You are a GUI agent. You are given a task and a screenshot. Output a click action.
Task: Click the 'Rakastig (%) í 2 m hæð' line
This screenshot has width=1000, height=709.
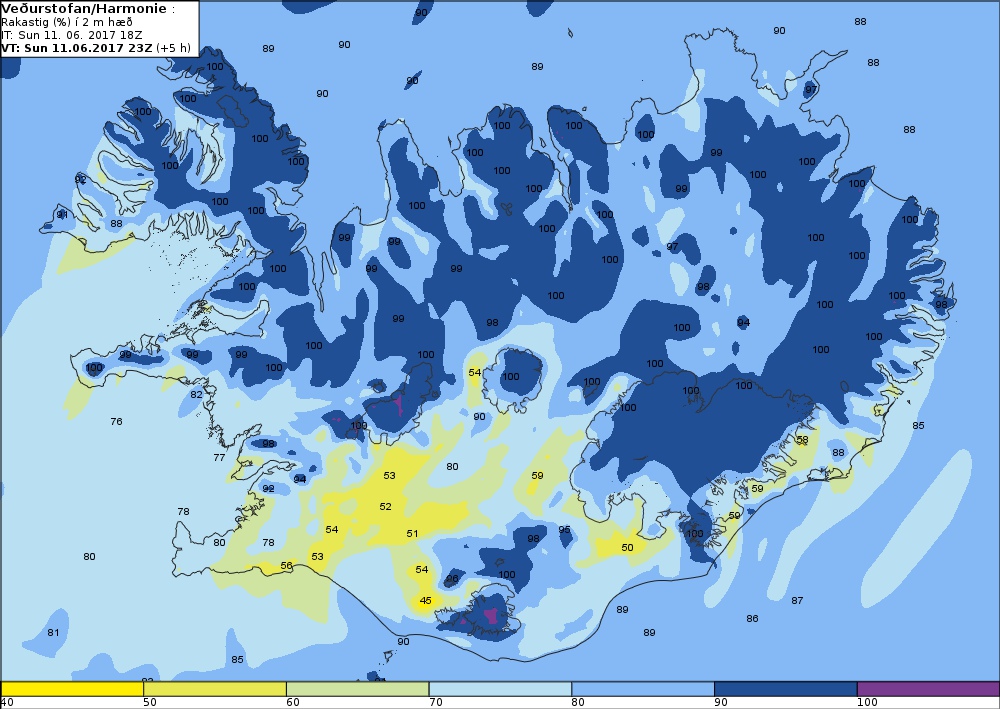(67, 22)
